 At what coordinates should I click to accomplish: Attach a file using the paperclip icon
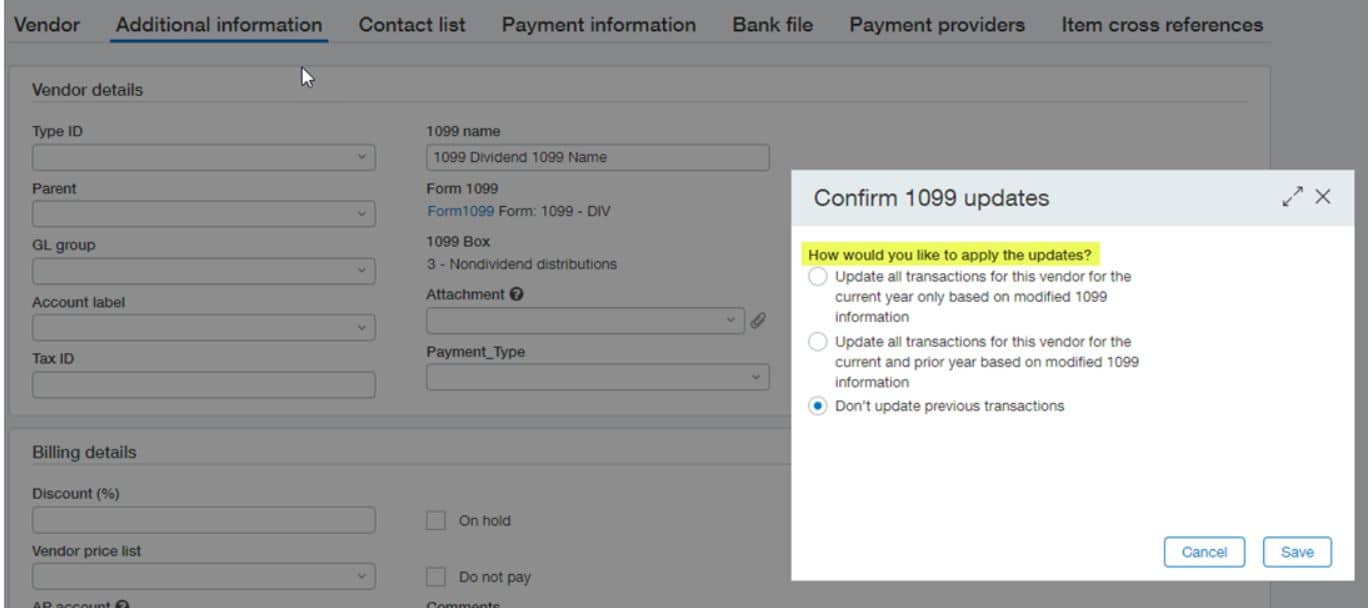tap(759, 321)
